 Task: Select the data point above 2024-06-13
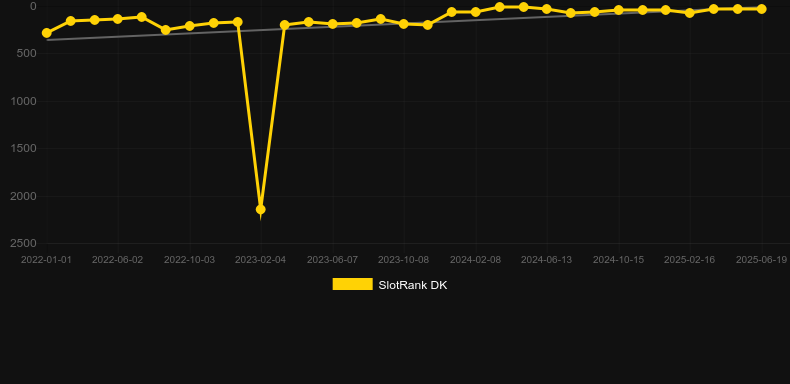547,10
